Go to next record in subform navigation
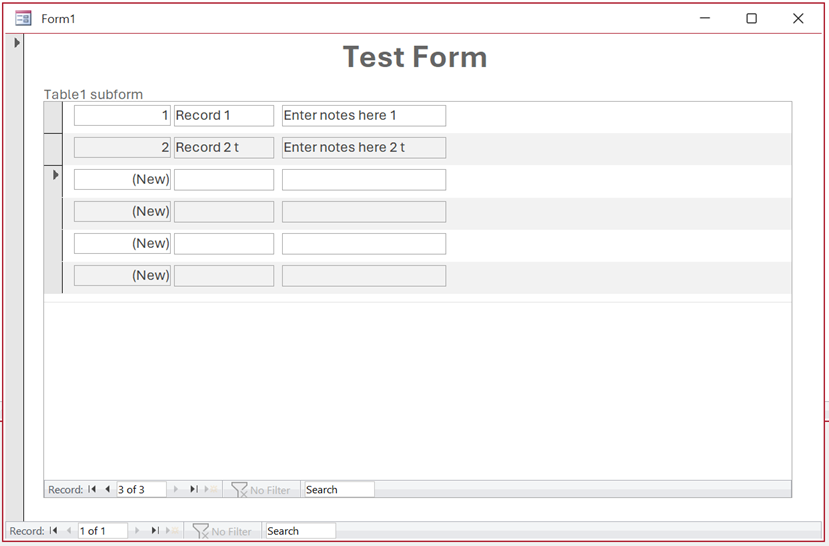Image resolution: width=829 pixels, height=546 pixels. coord(176,489)
